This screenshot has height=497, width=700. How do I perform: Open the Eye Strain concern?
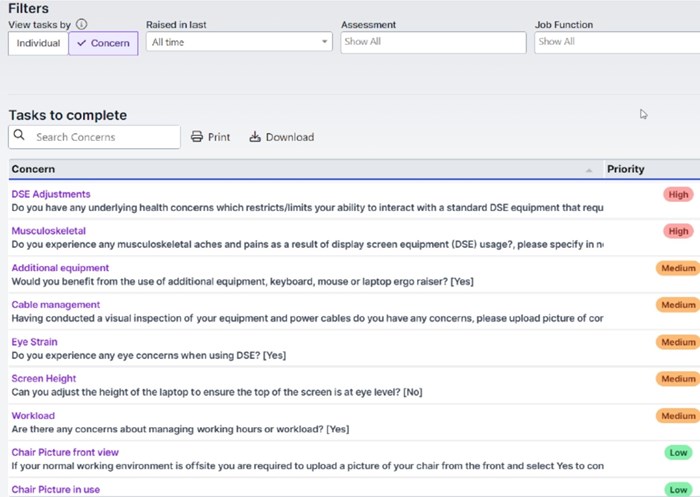pyautogui.click(x=34, y=342)
